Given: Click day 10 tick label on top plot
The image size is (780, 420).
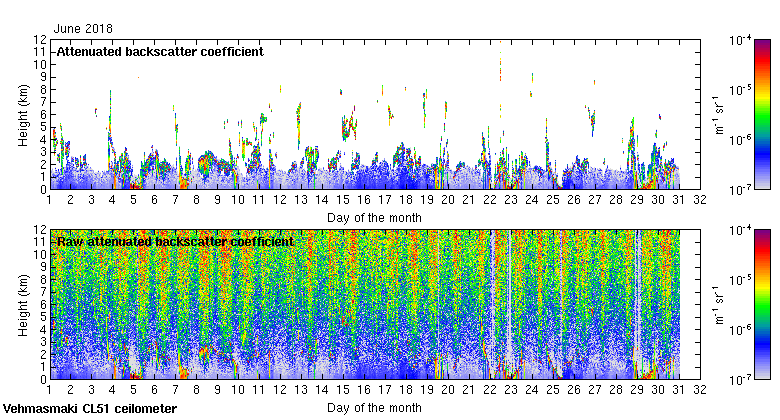Looking at the screenshot, I should point(238,200).
